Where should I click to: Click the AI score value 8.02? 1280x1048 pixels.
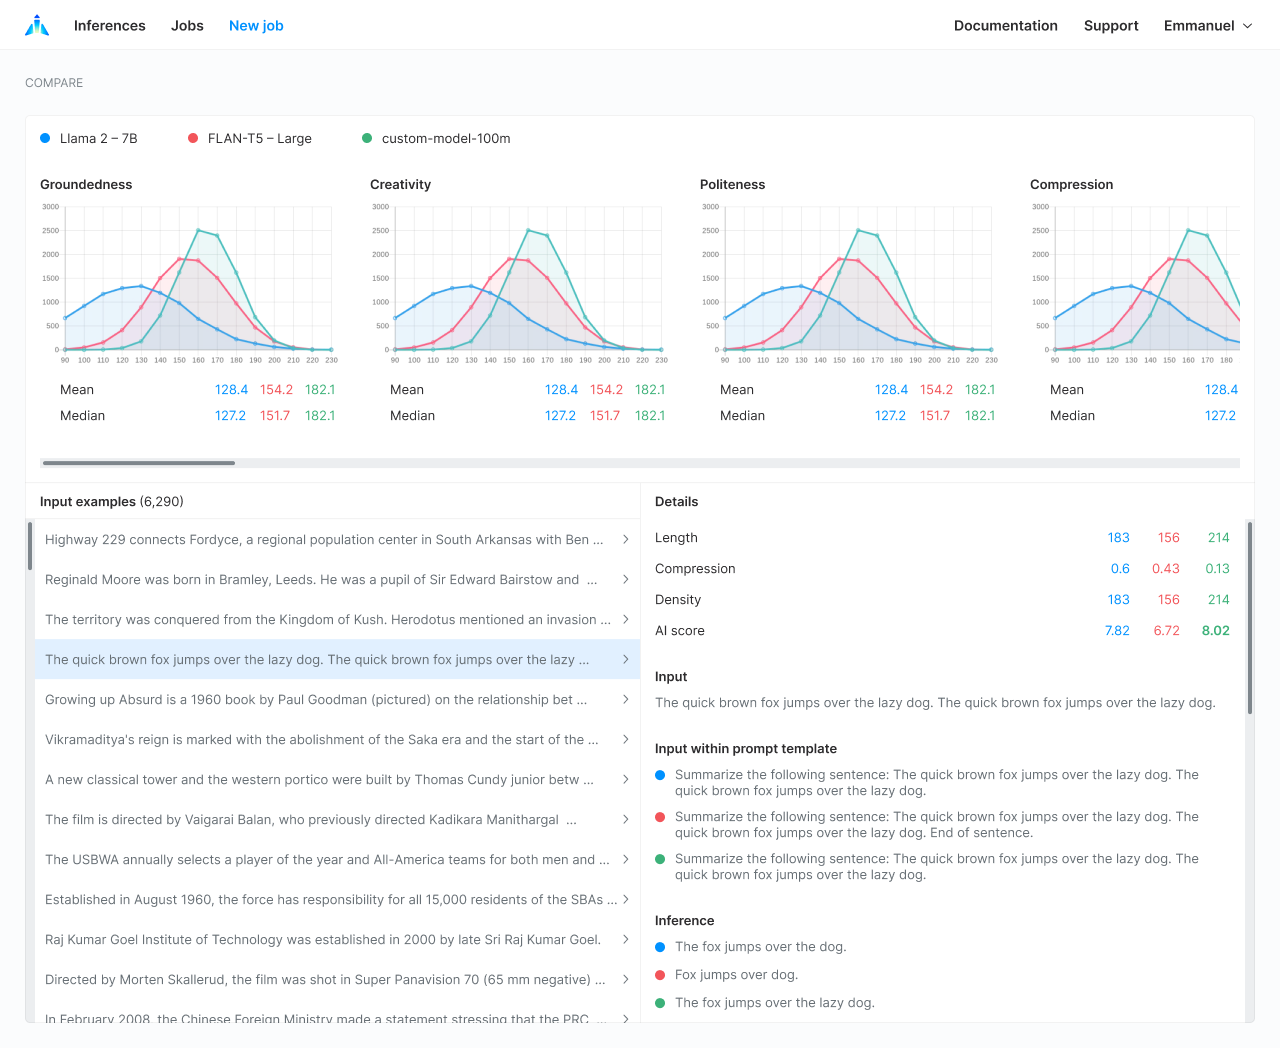click(1215, 631)
